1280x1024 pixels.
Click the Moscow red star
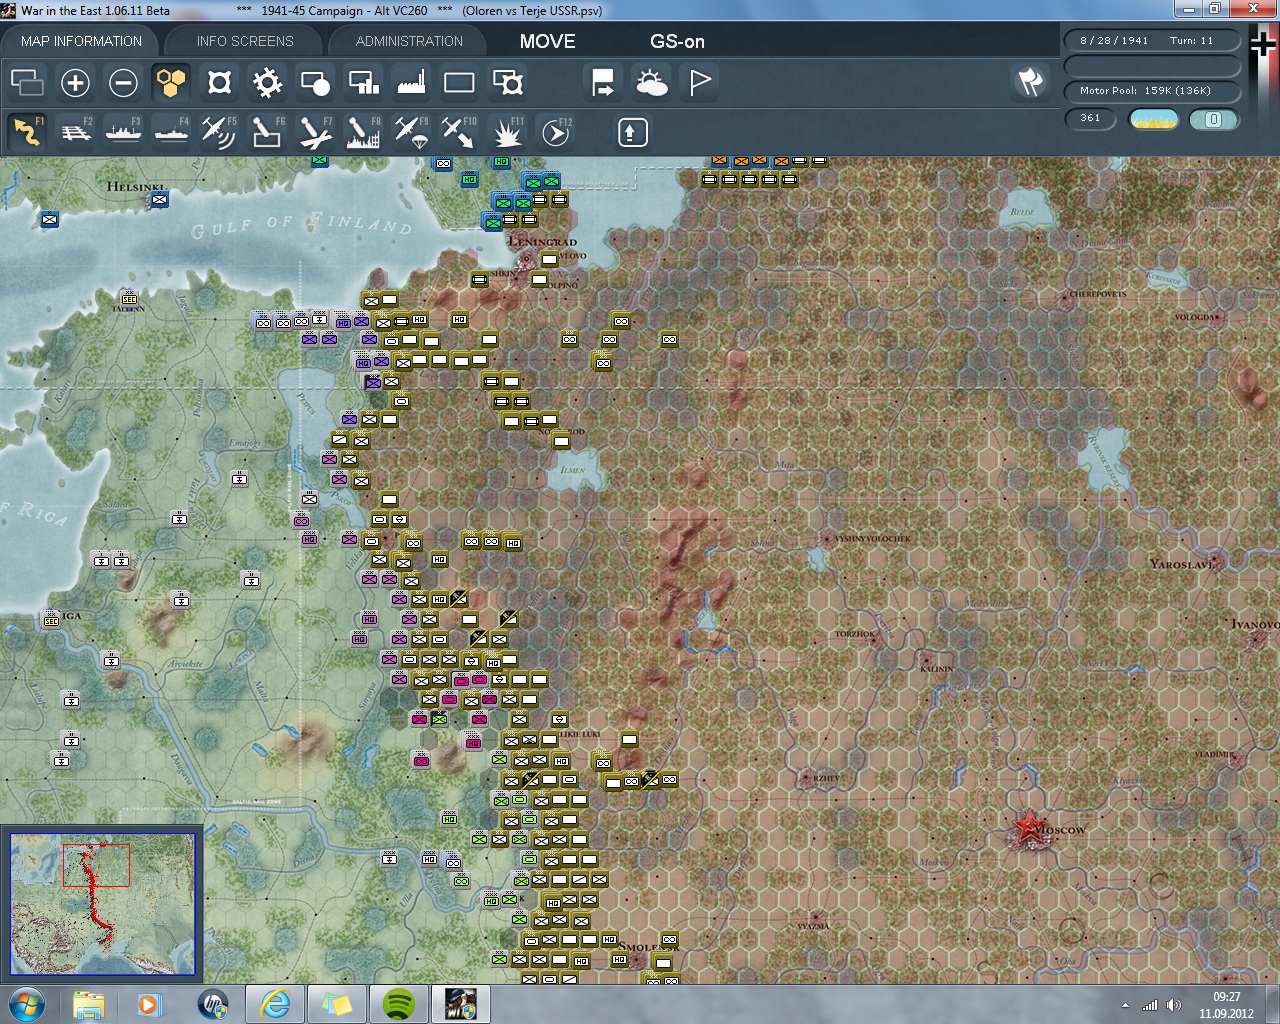click(x=1028, y=827)
